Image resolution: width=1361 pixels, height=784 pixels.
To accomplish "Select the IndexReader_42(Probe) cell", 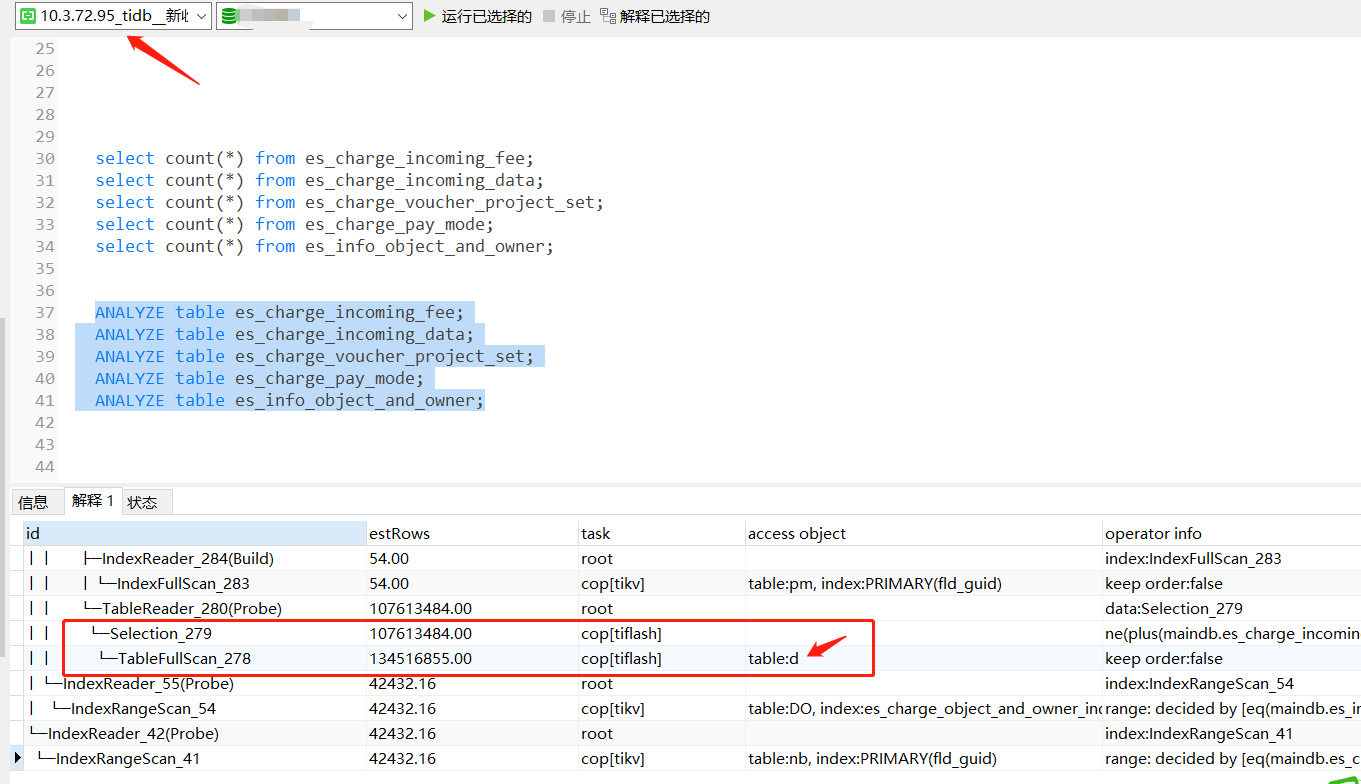I will (x=195, y=734).
